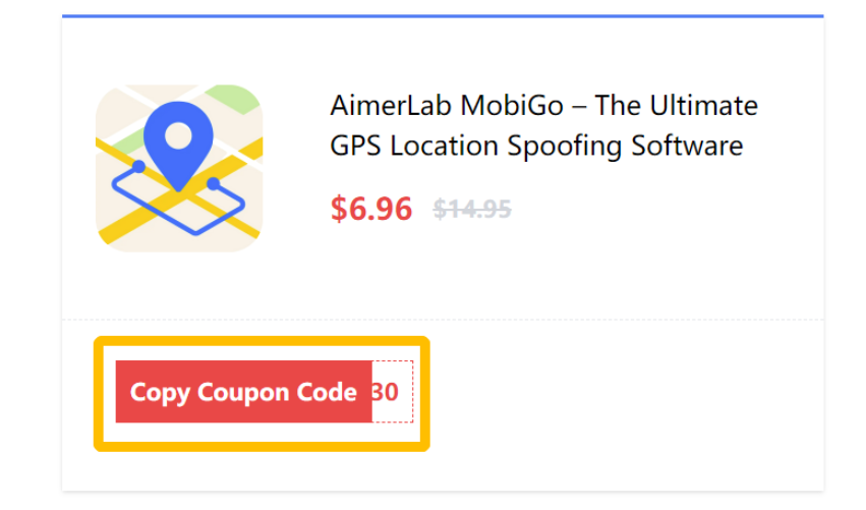
Task: Click the word Ultimate in the product title
Action: tap(704, 105)
